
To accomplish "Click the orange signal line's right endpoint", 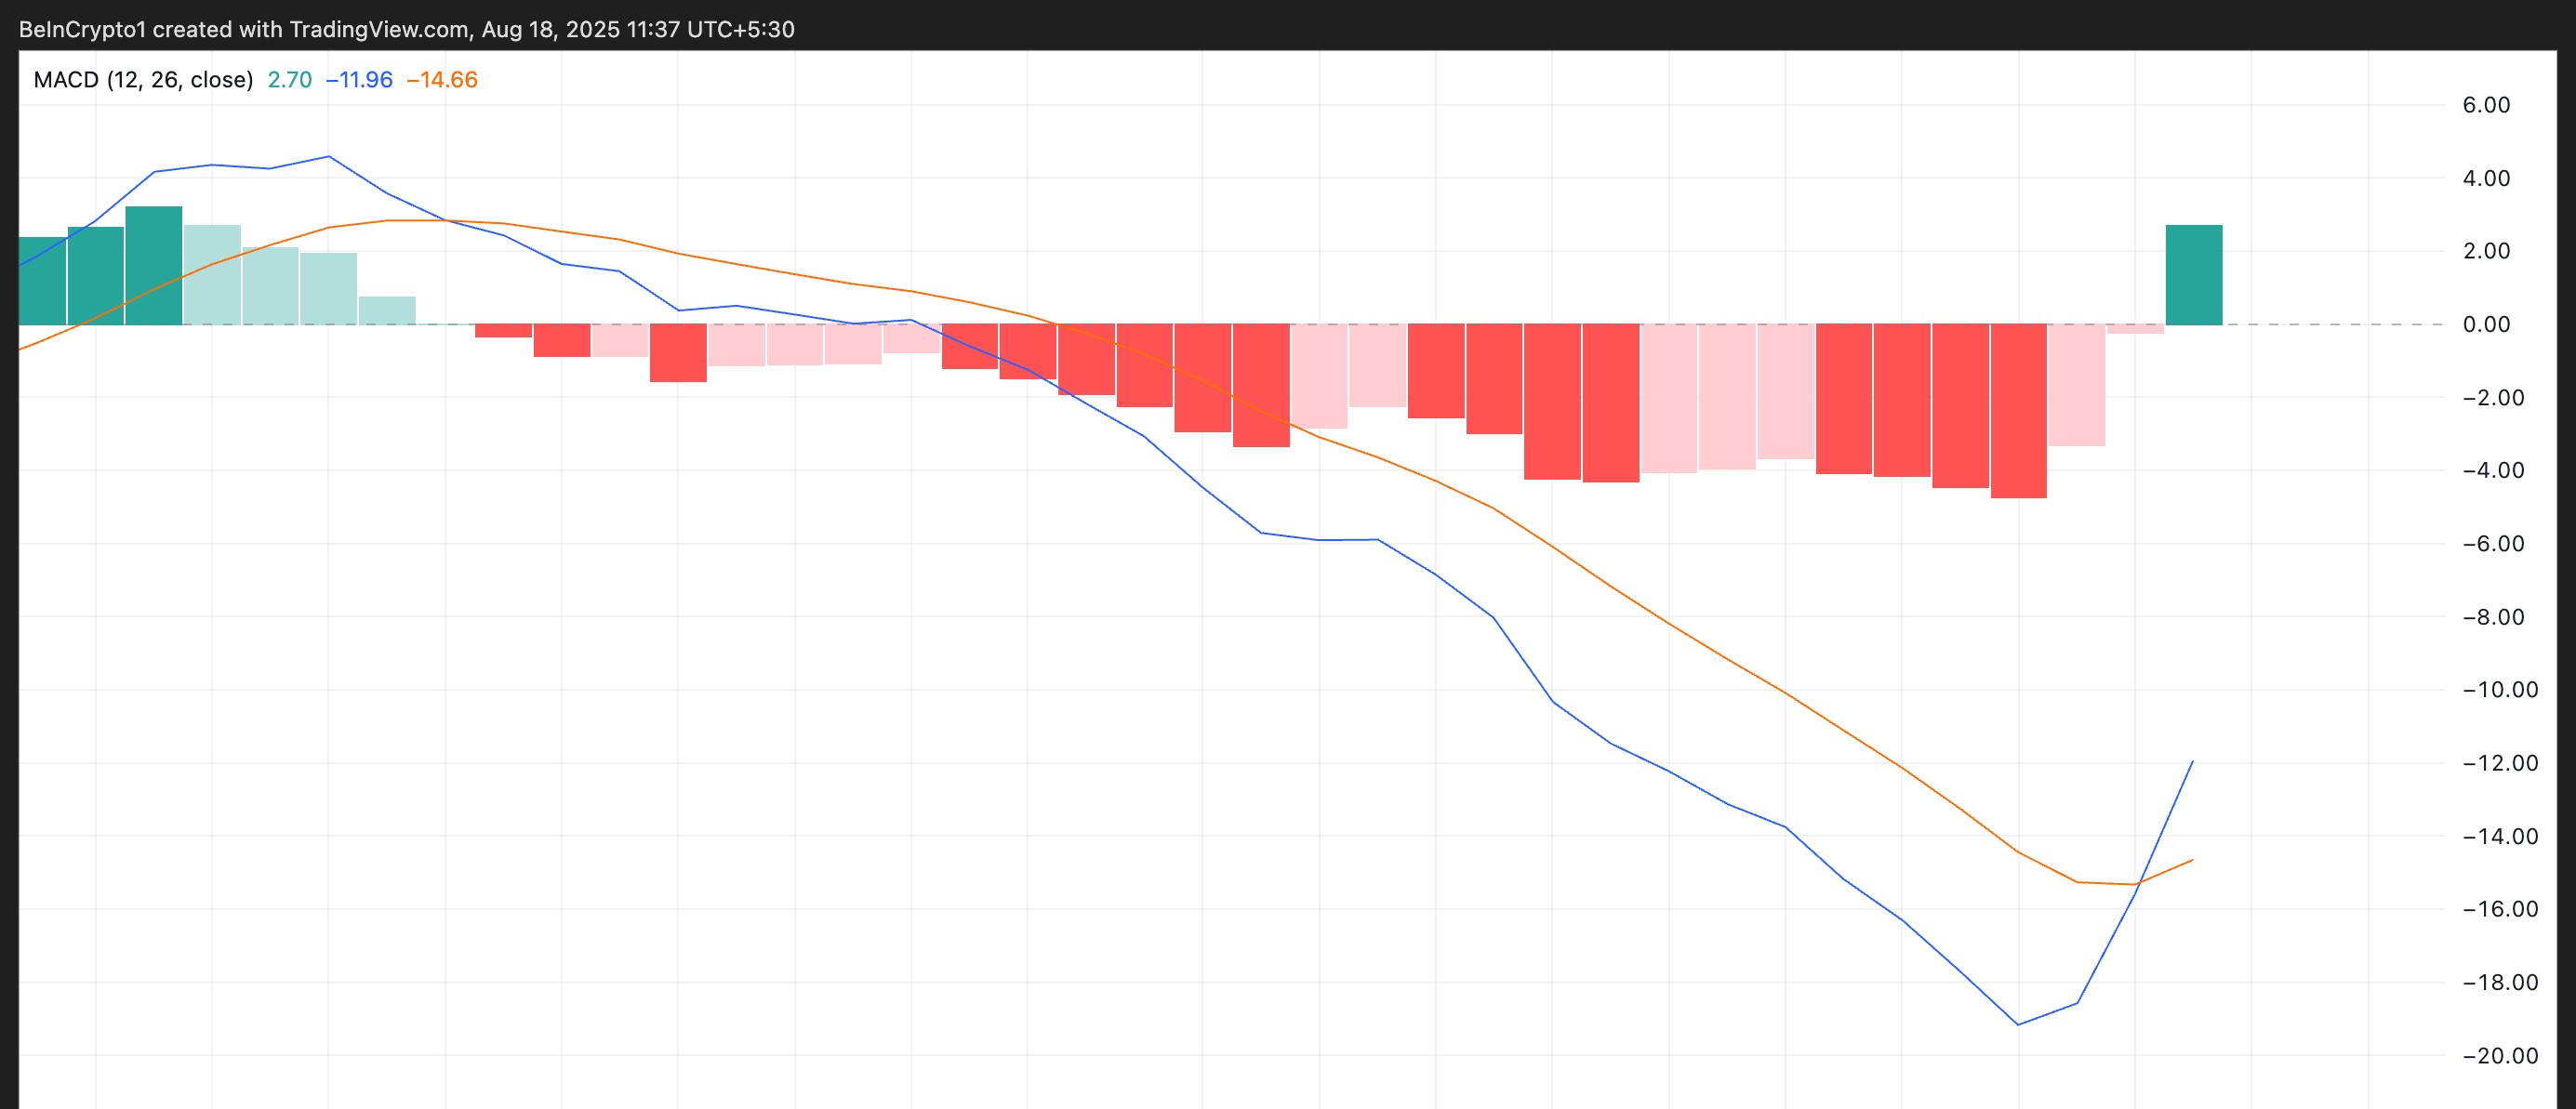I will [x=2192, y=860].
